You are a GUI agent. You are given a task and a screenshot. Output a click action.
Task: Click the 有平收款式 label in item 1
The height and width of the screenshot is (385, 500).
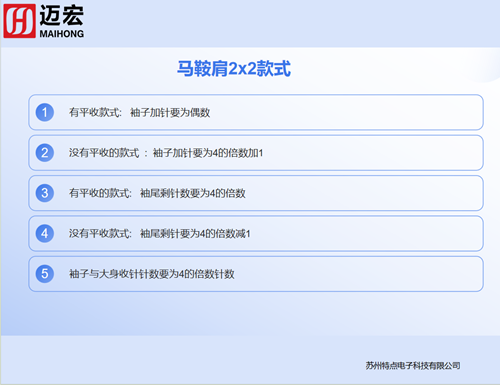[95, 113]
